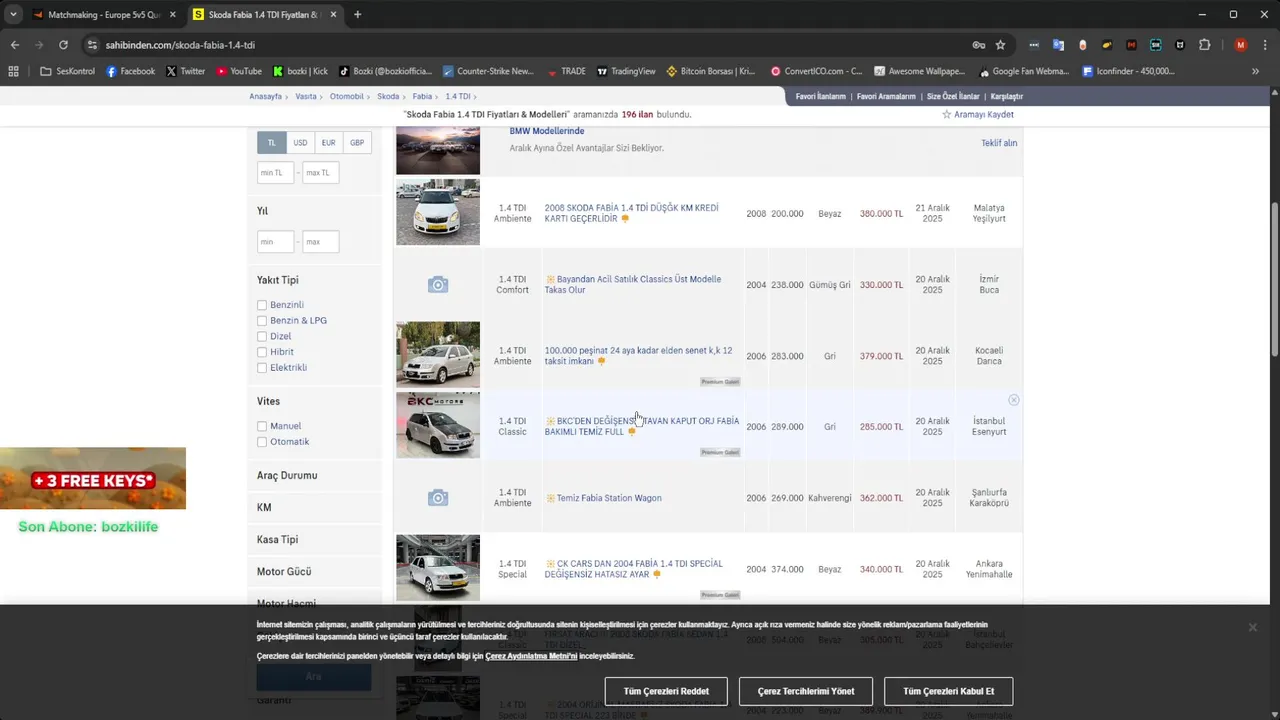Open the Otomobil breadcrumb
The height and width of the screenshot is (720, 1280).
coord(347,97)
